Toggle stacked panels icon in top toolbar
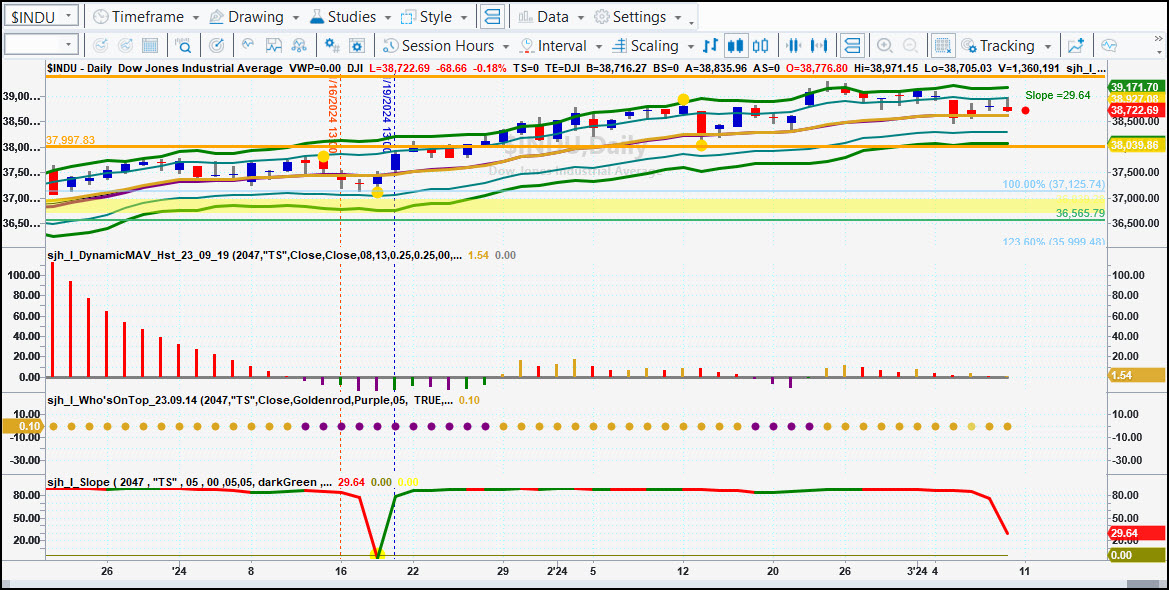The image size is (1169, 590). click(x=491, y=16)
